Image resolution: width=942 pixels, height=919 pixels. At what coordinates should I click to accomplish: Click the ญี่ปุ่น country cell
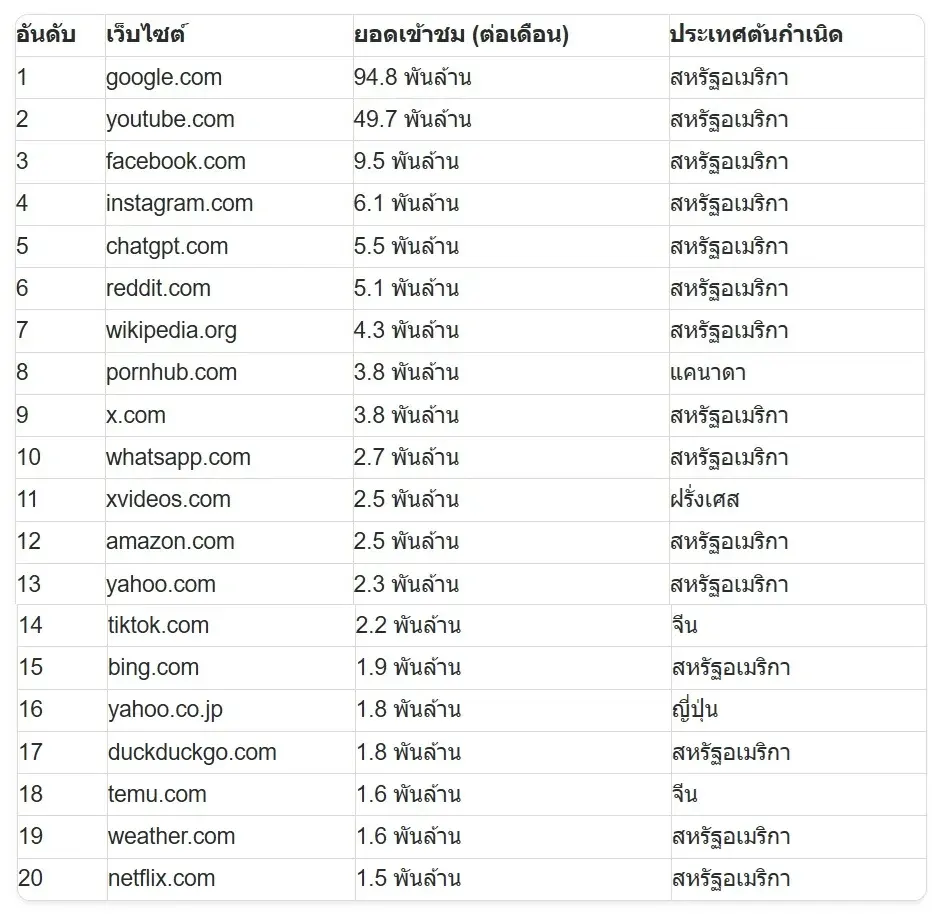tap(695, 710)
